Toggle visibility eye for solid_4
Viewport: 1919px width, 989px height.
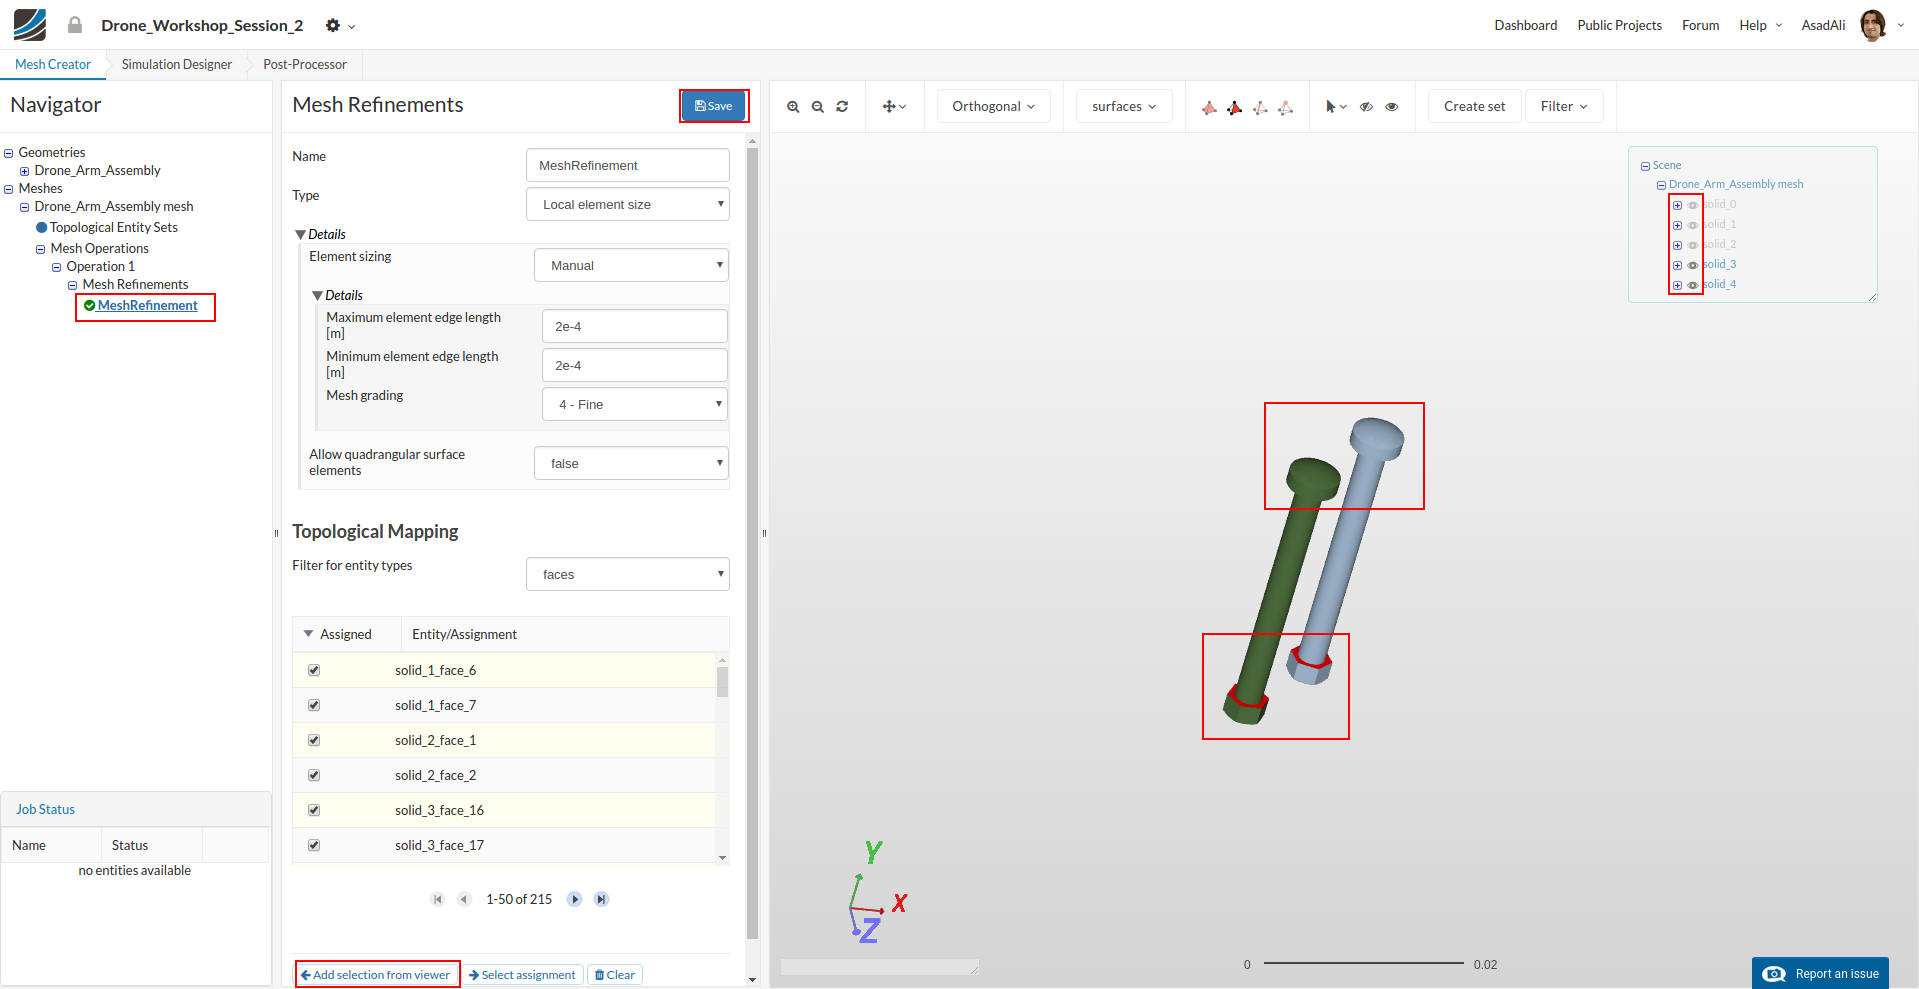(x=1693, y=285)
